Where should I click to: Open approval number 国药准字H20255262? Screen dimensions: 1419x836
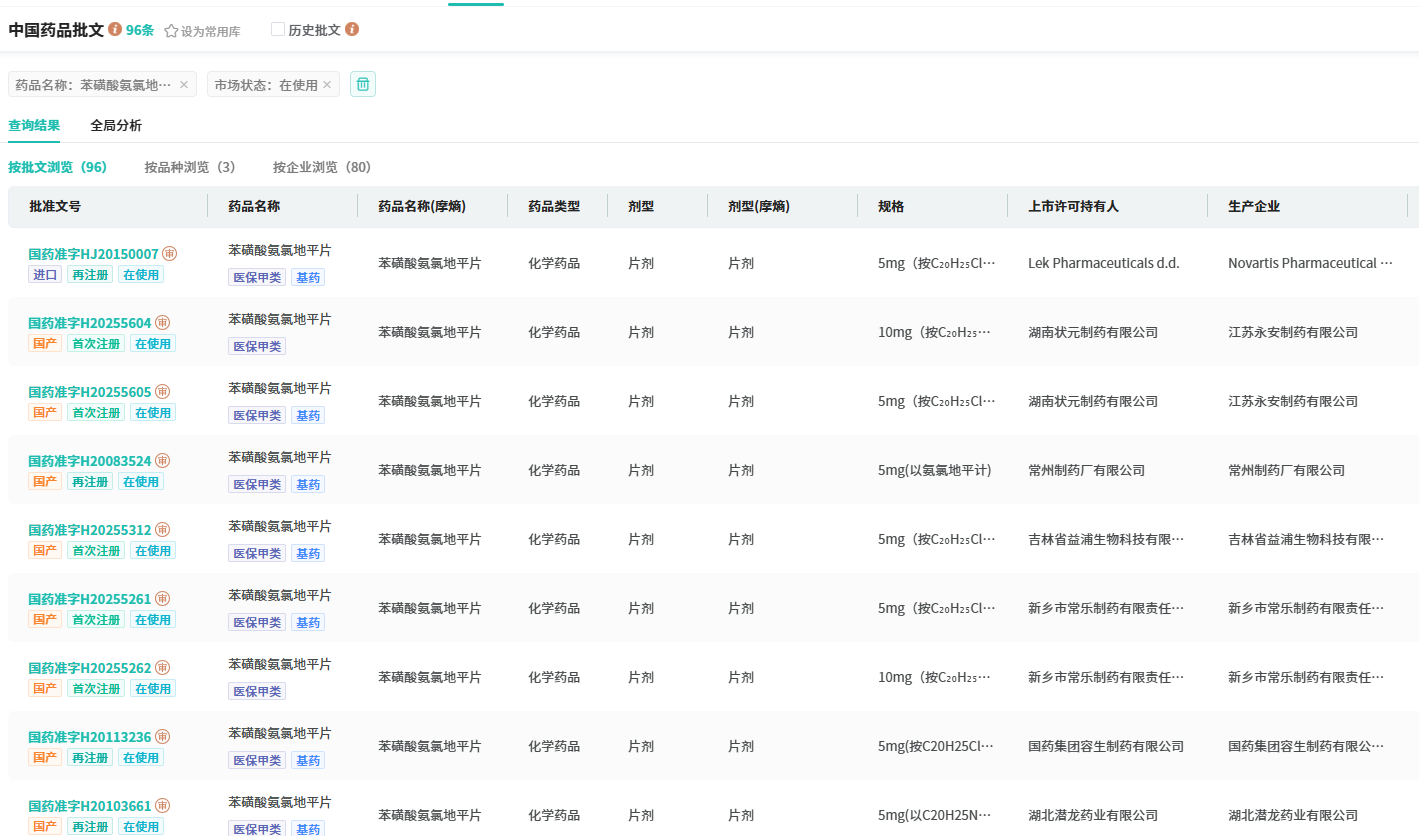click(x=90, y=668)
